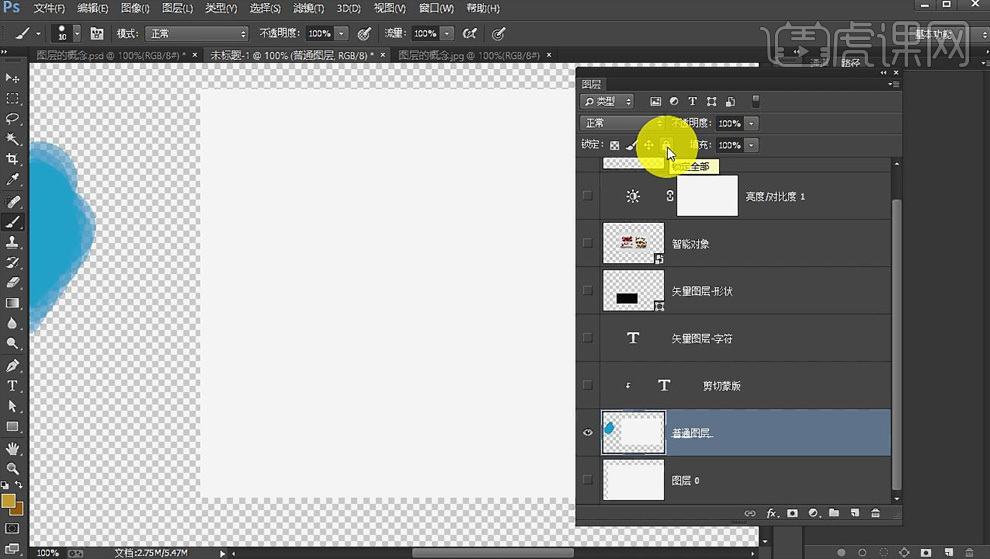Select the Hand tool
990x559 pixels.
tap(12, 448)
